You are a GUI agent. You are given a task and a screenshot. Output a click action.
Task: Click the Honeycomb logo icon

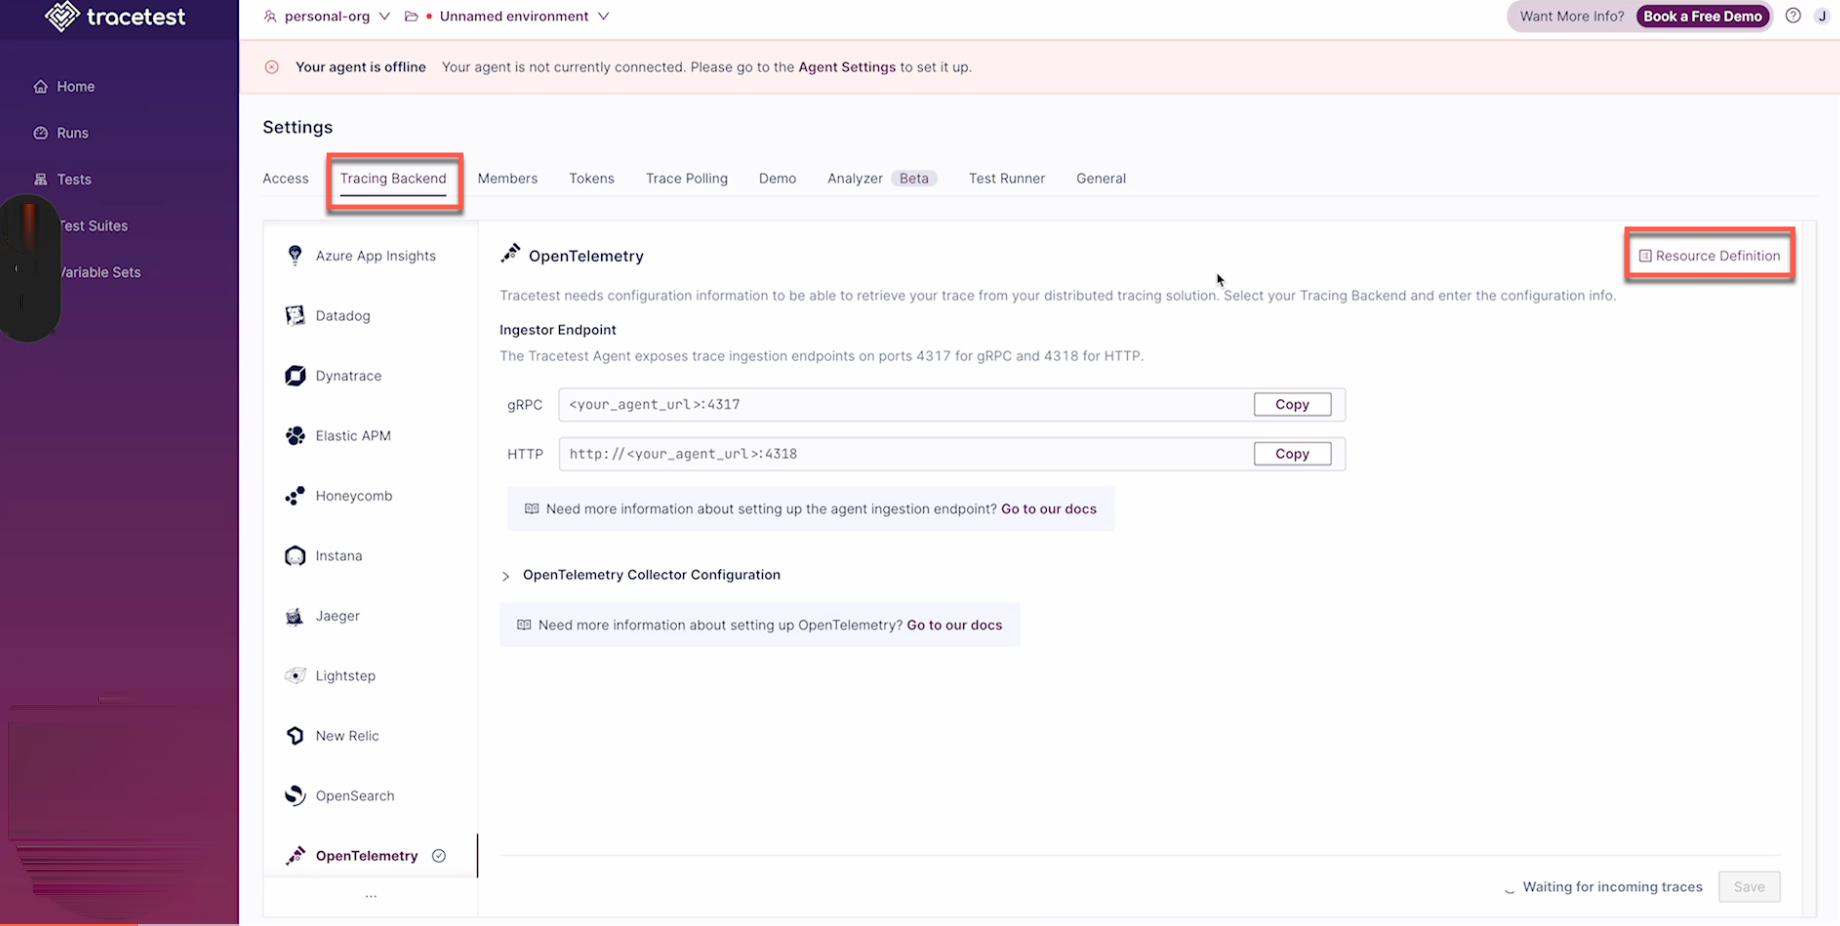295,496
